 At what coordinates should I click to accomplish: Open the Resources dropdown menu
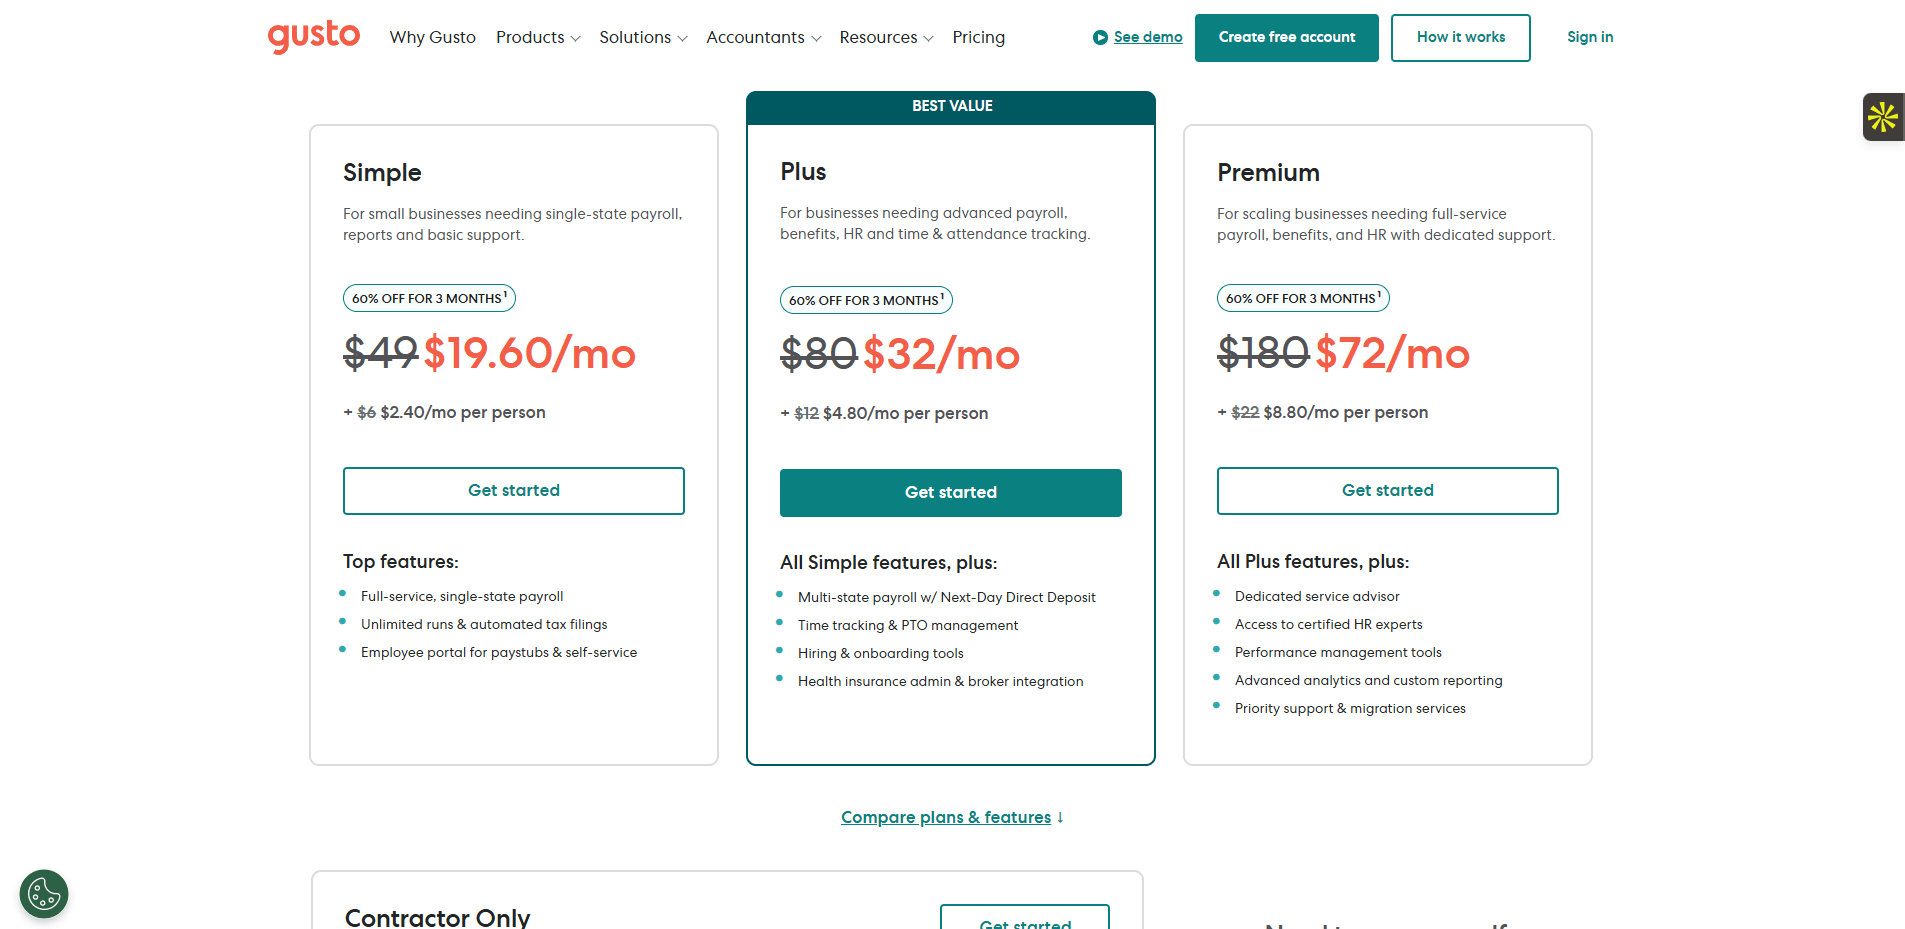886,37
